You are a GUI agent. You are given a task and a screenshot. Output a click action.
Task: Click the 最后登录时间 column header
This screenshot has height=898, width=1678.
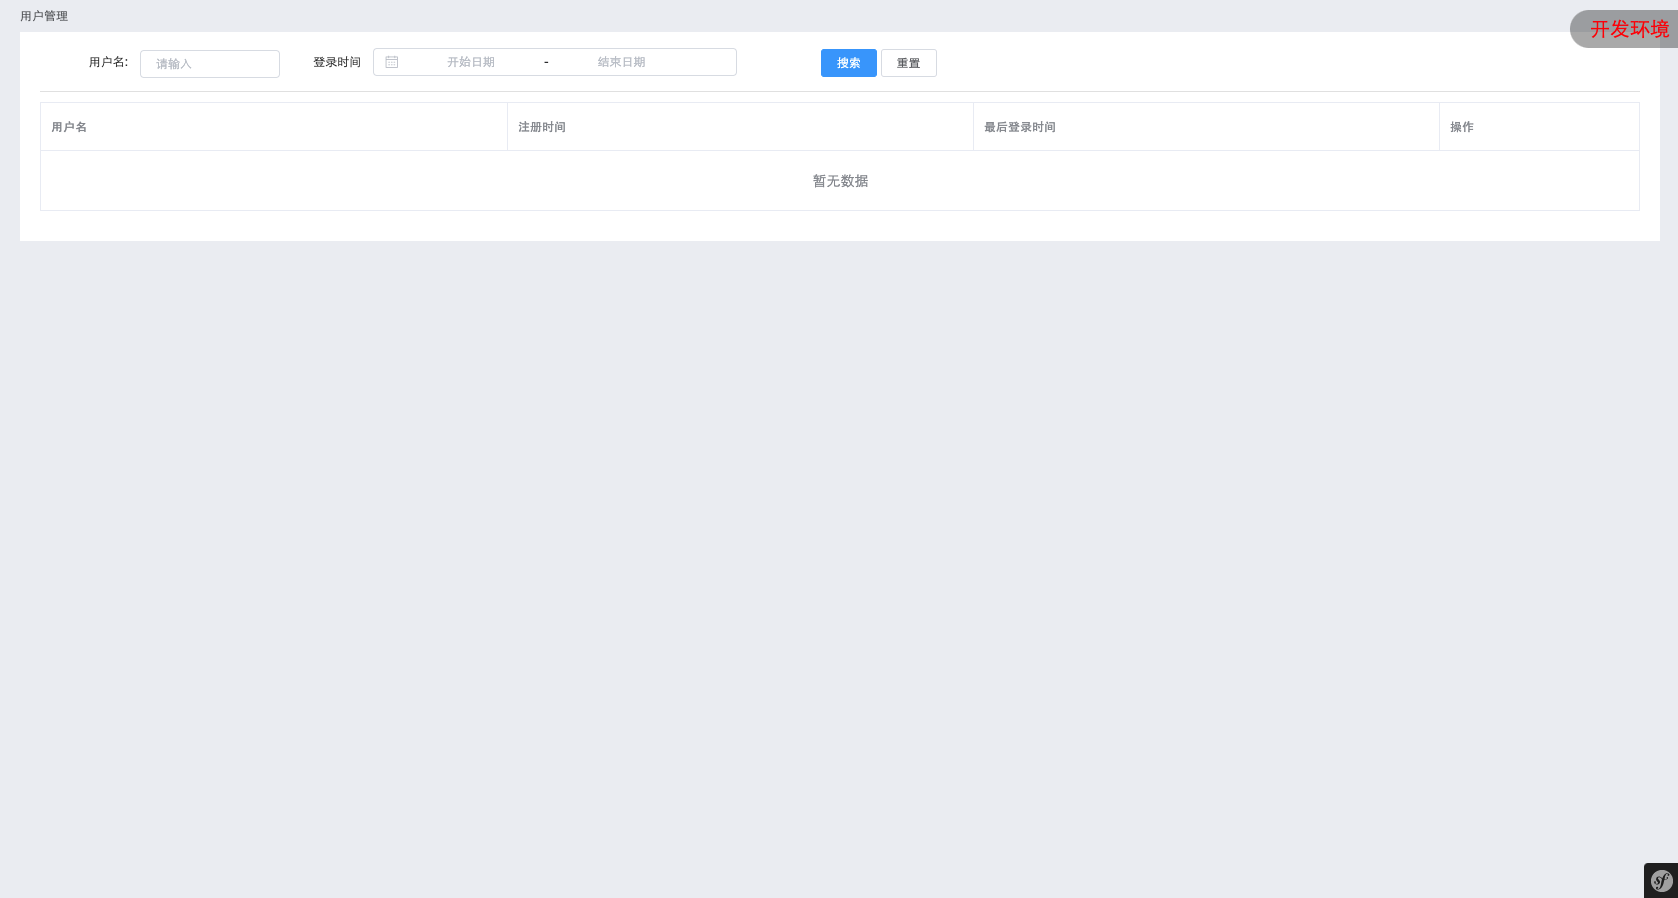pos(1020,127)
